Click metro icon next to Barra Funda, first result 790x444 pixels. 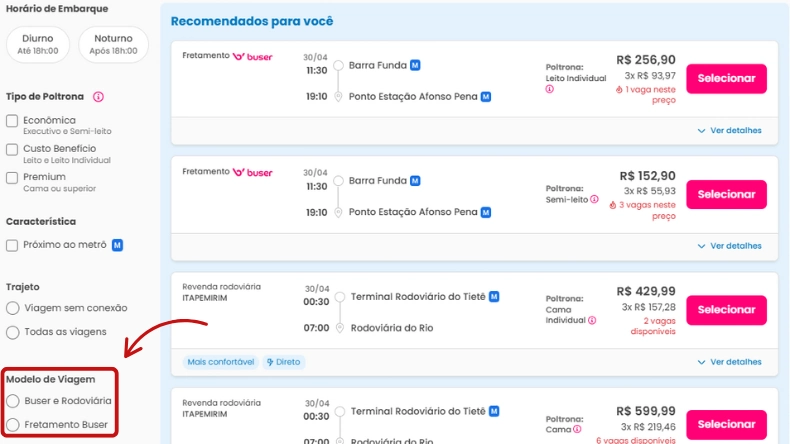[x=415, y=65]
